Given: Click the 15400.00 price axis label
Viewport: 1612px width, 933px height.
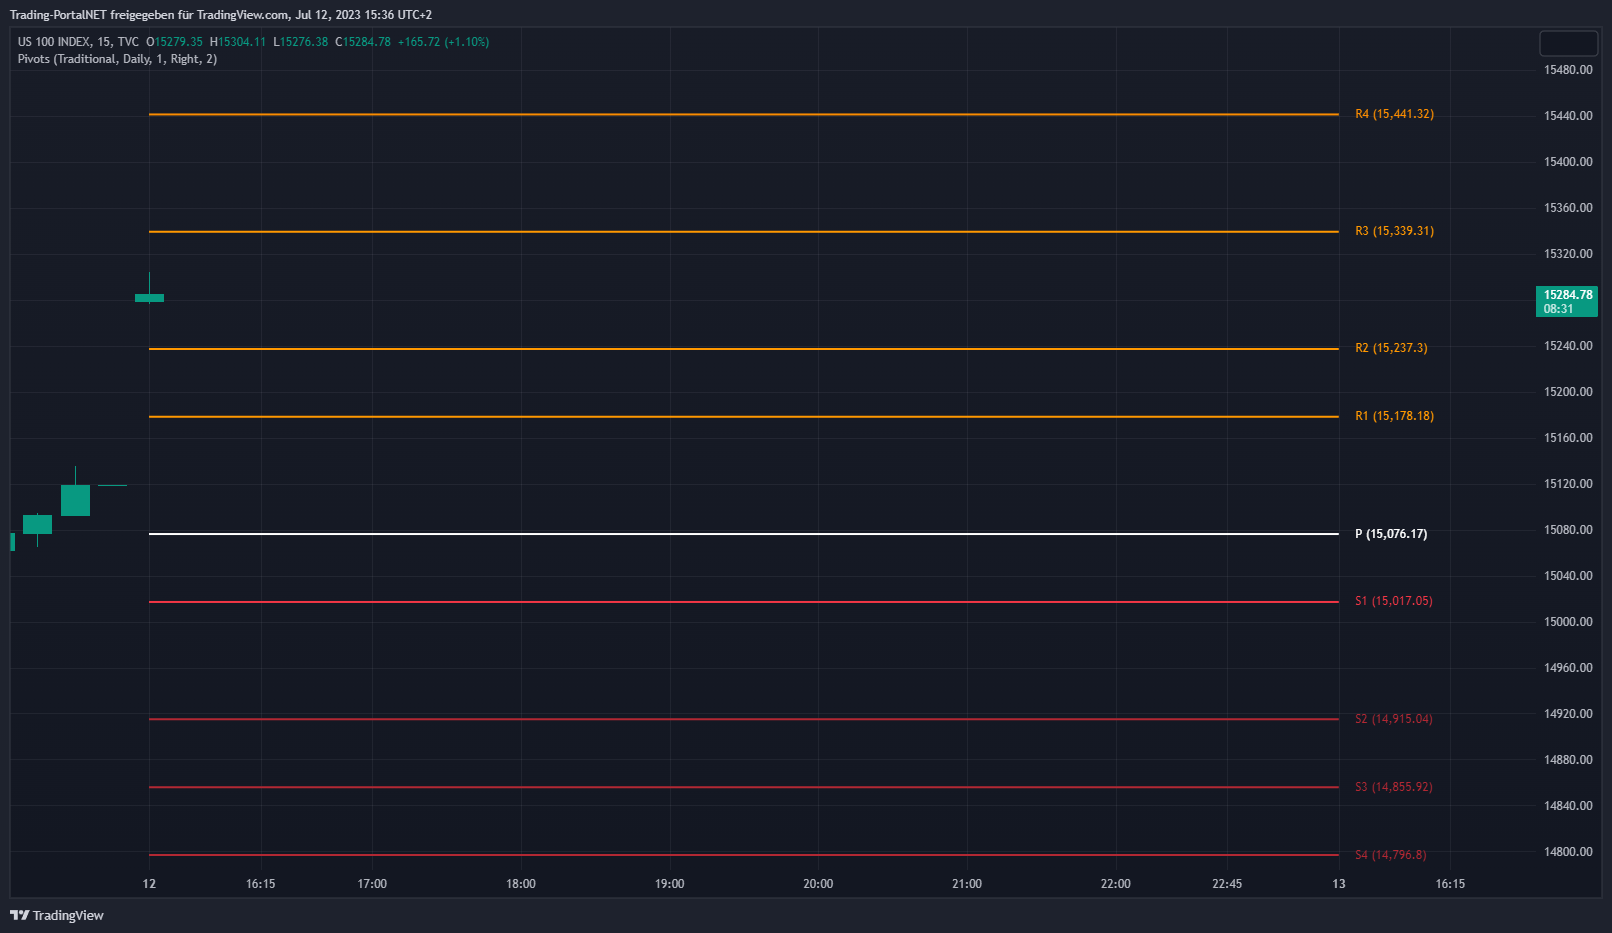Looking at the screenshot, I should coord(1567,162).
